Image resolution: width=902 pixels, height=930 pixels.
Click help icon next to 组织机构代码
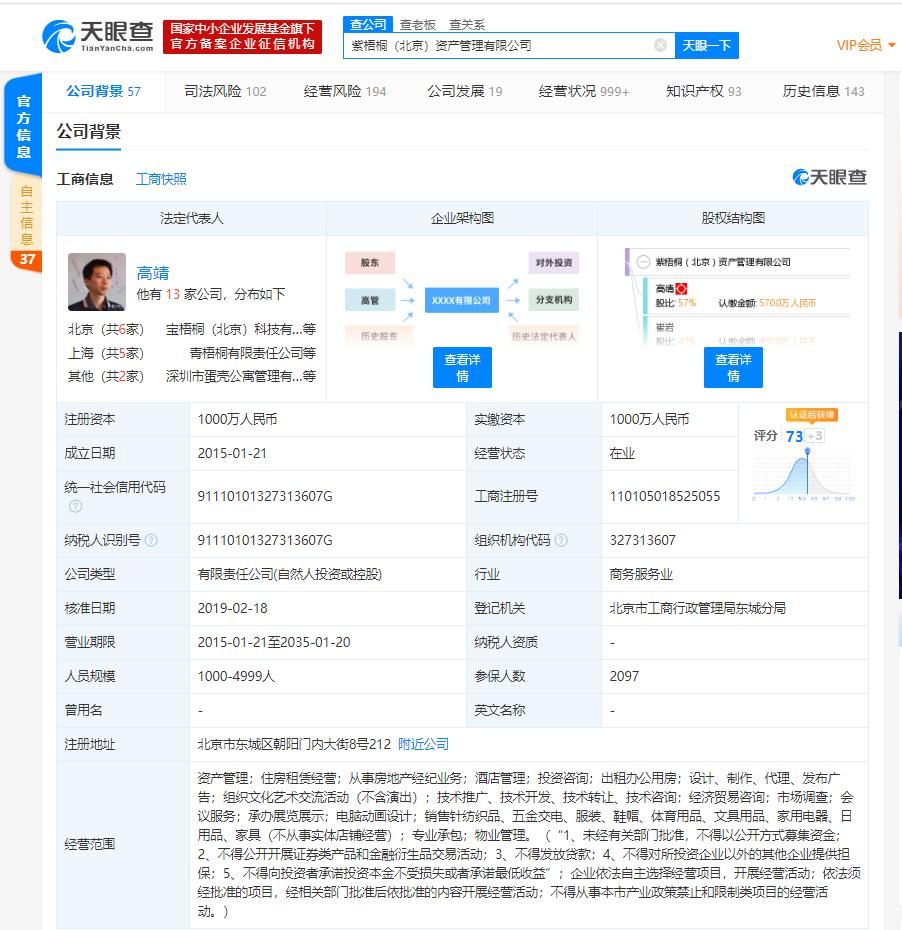click(561, 540)
